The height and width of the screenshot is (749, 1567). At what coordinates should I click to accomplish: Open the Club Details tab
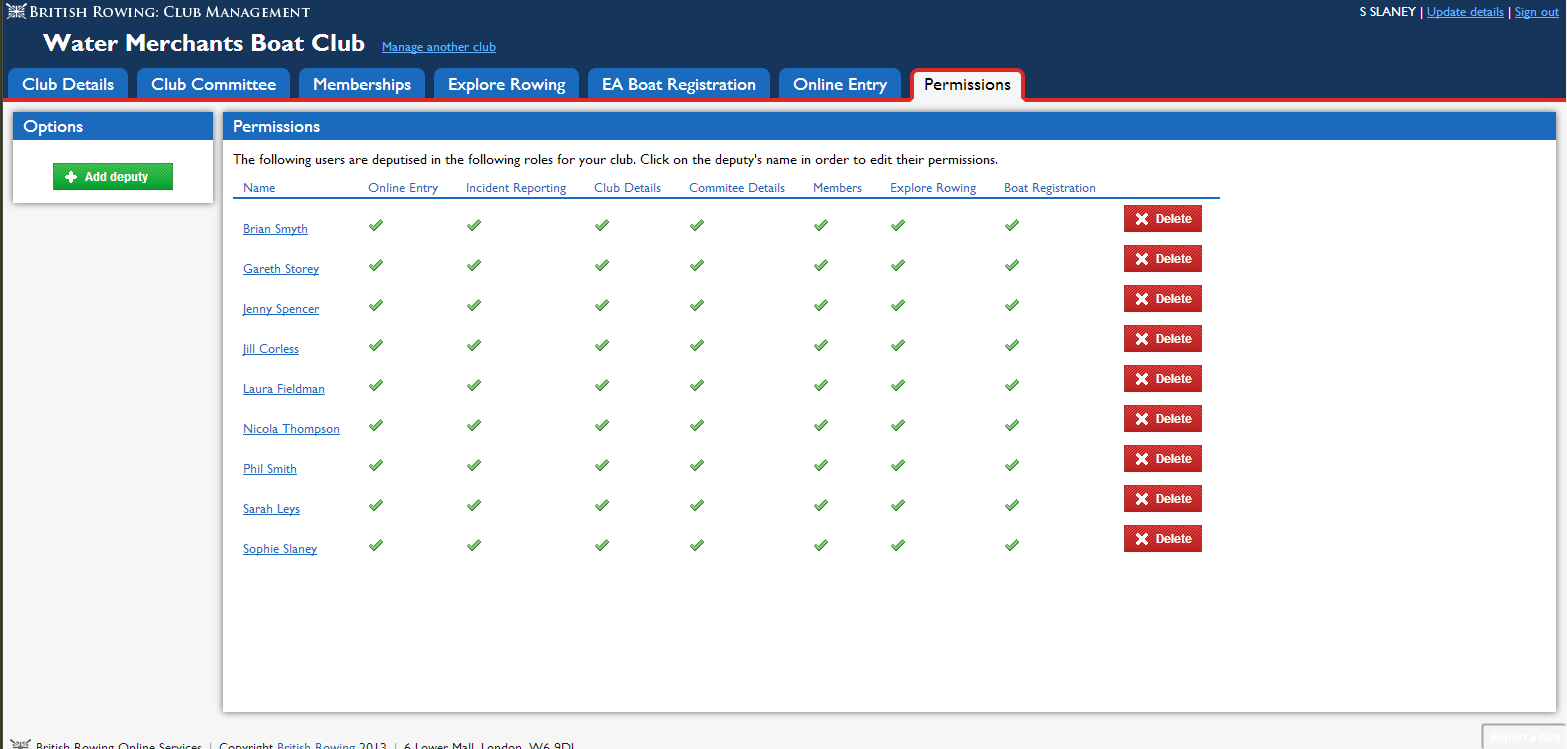(x=68, y=84)
